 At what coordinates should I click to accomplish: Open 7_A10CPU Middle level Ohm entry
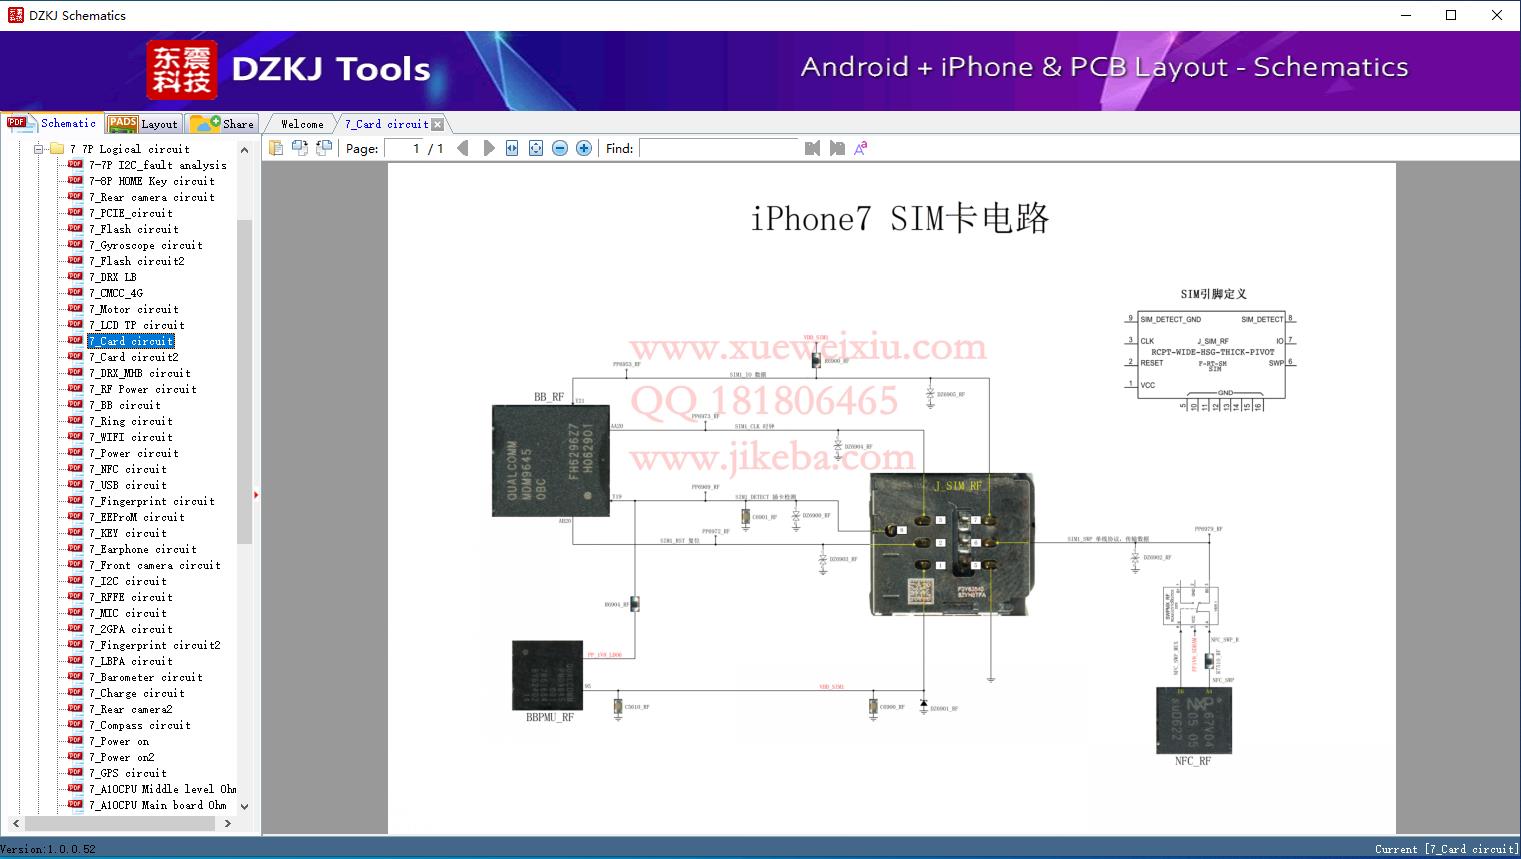[163, 789]
